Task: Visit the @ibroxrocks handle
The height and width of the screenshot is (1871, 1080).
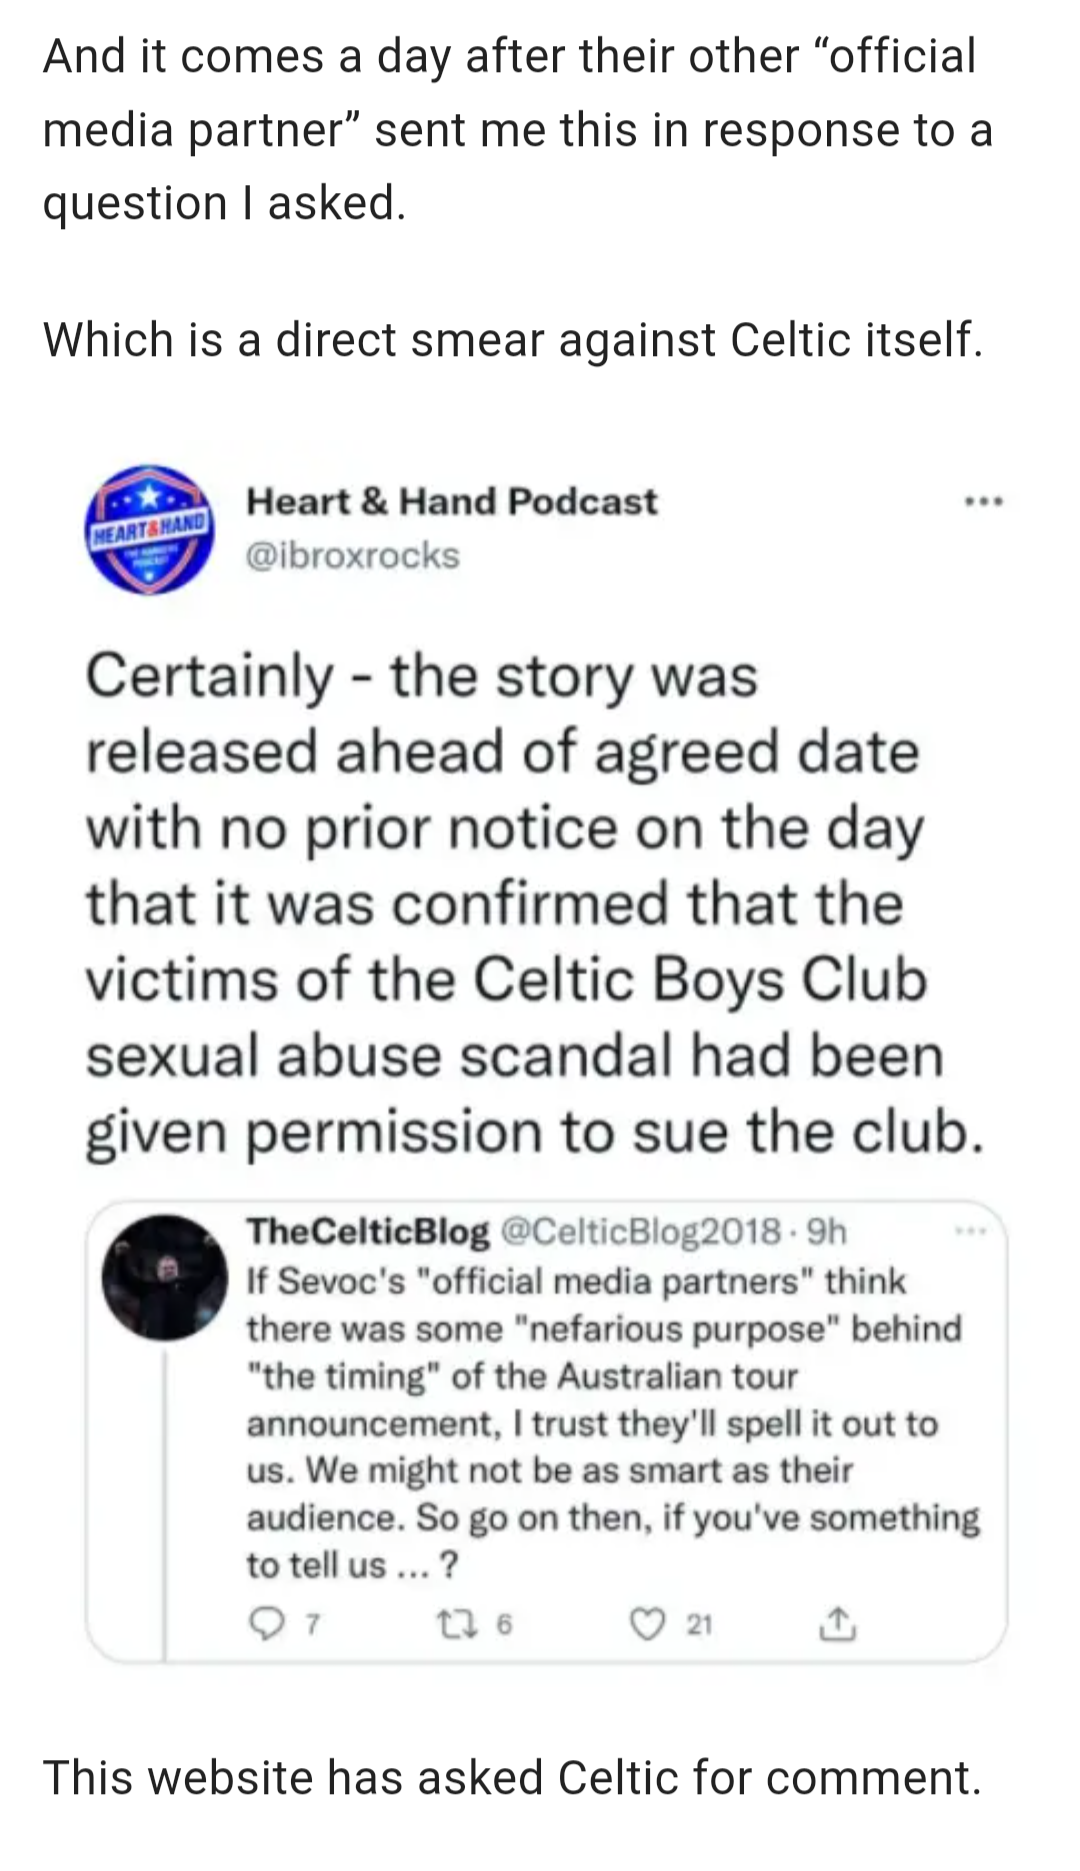Action: [353, 556]
